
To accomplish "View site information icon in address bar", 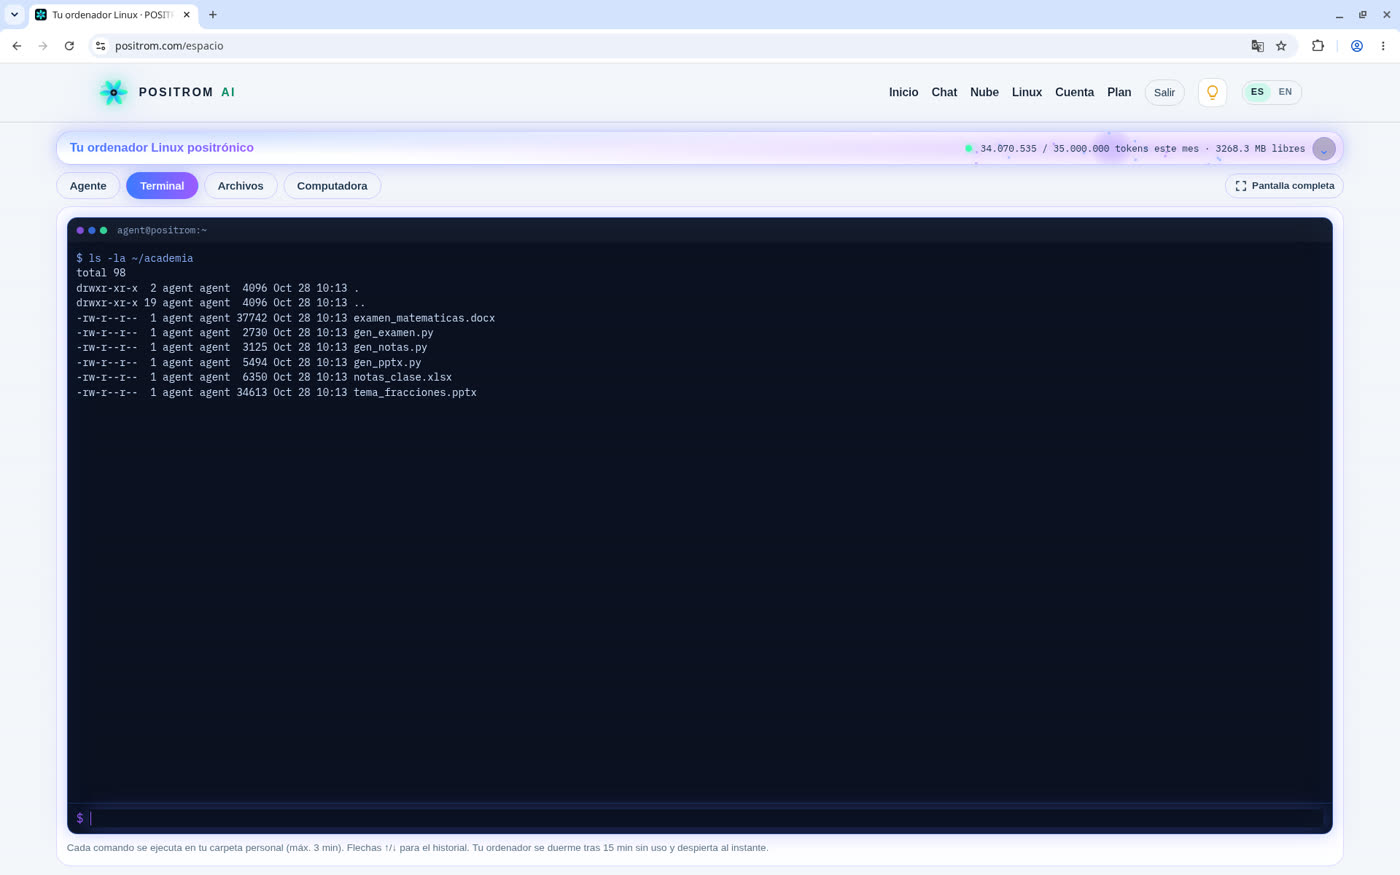I will pyautogui.click(x=100, y=46).
